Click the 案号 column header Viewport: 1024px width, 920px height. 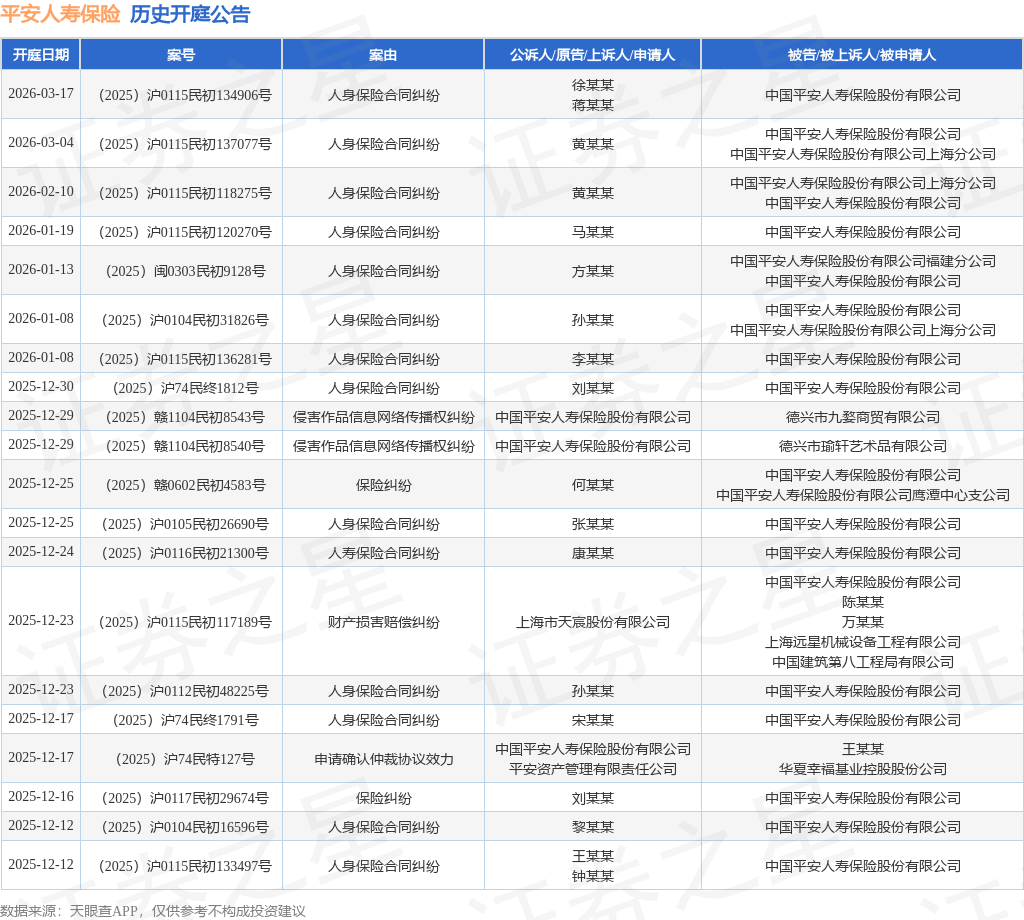click(x=181, y=55)
